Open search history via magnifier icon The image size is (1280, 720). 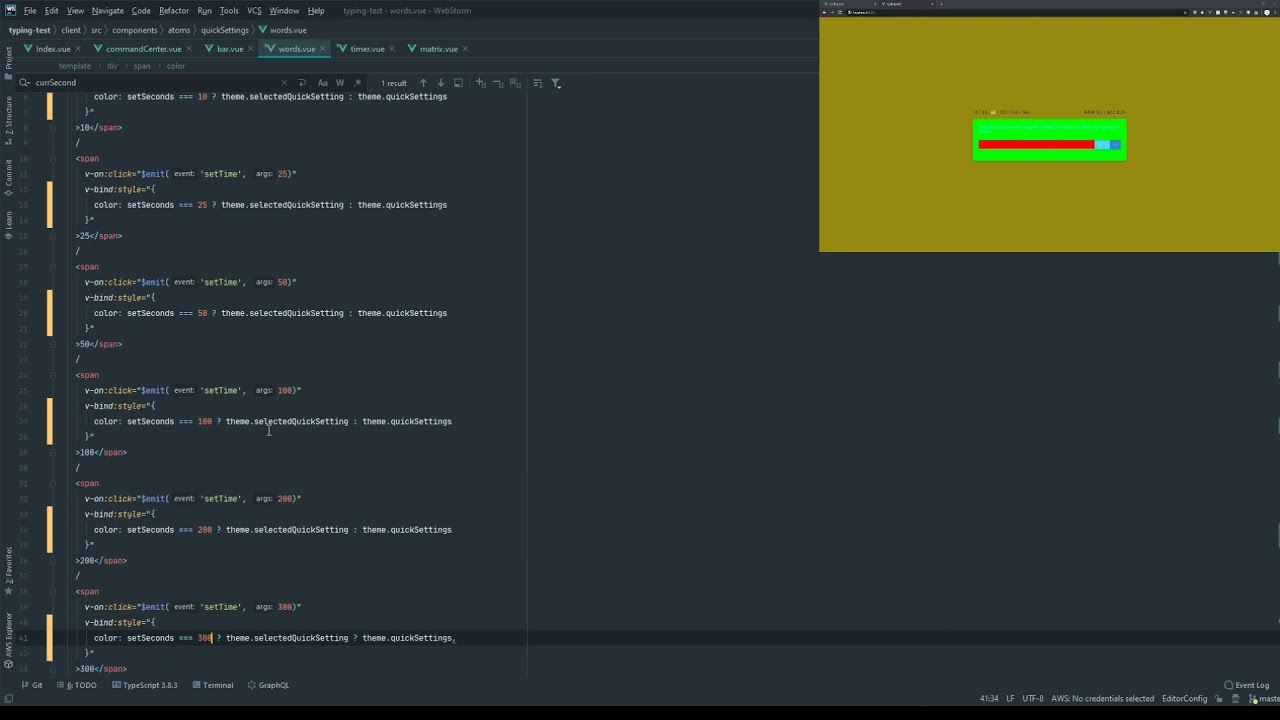click(x=25, y=83)
